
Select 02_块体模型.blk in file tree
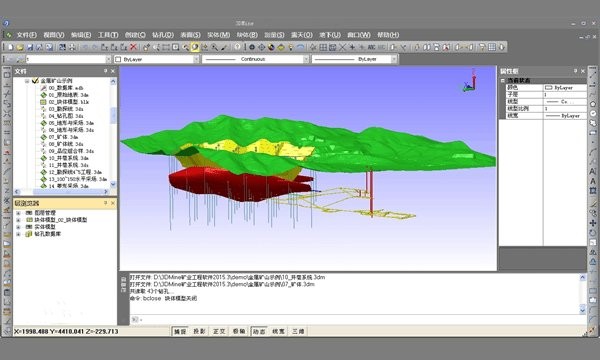point(68,102)
